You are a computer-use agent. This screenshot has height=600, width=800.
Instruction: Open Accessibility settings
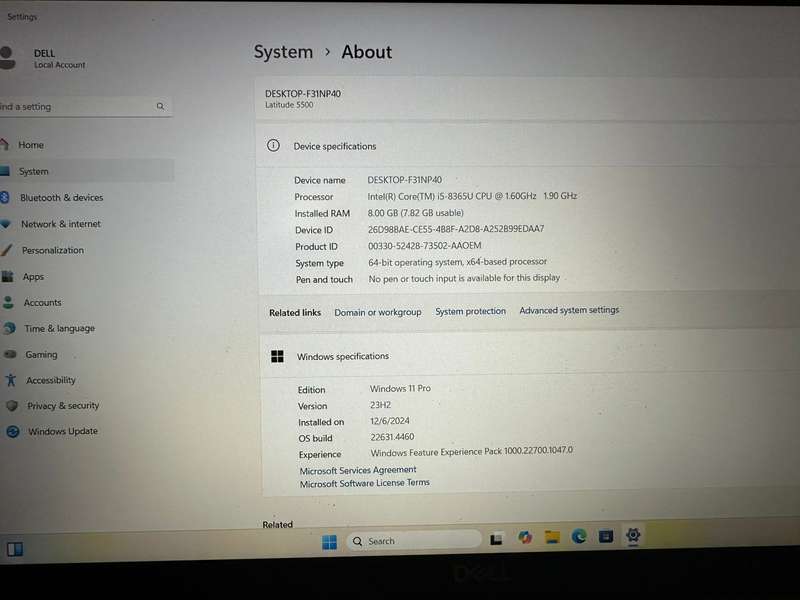51,380
